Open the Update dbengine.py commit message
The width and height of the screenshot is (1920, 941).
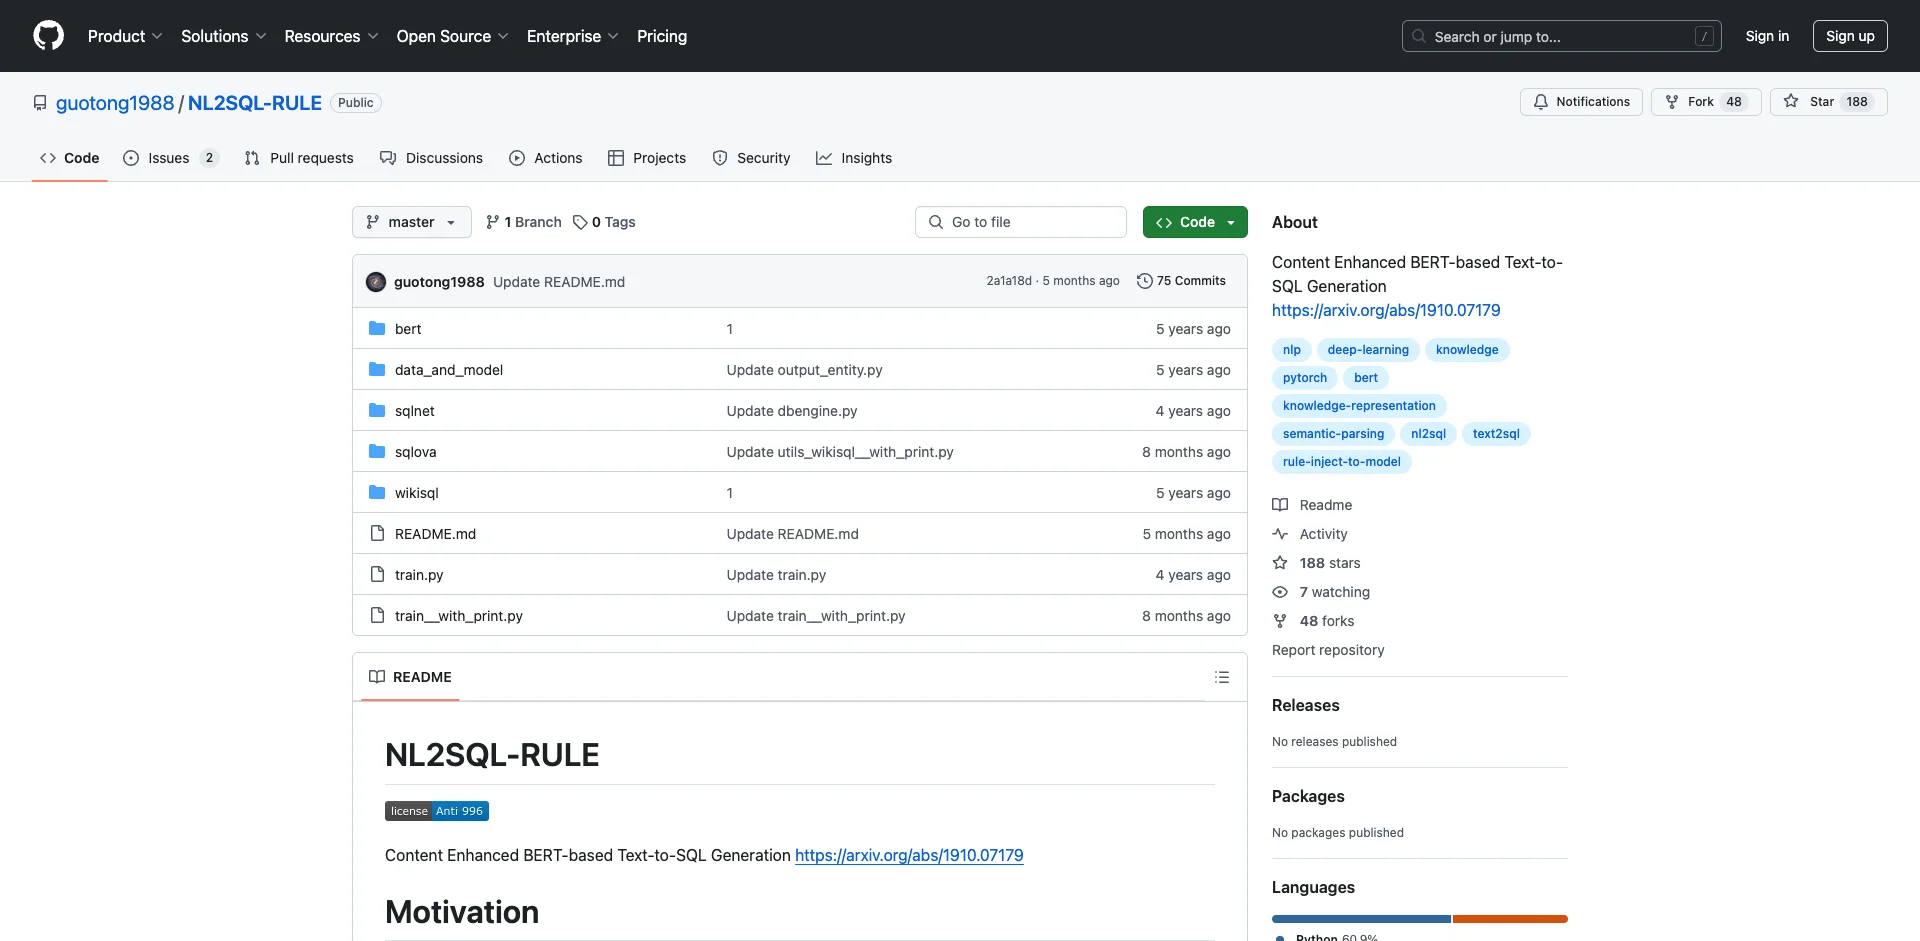(792, 411)
